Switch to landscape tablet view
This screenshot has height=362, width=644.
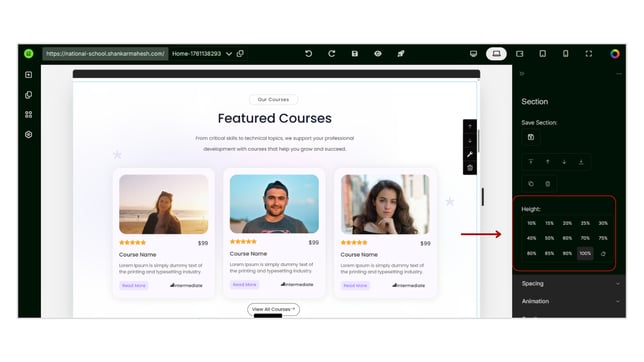[x=520, y=53]
